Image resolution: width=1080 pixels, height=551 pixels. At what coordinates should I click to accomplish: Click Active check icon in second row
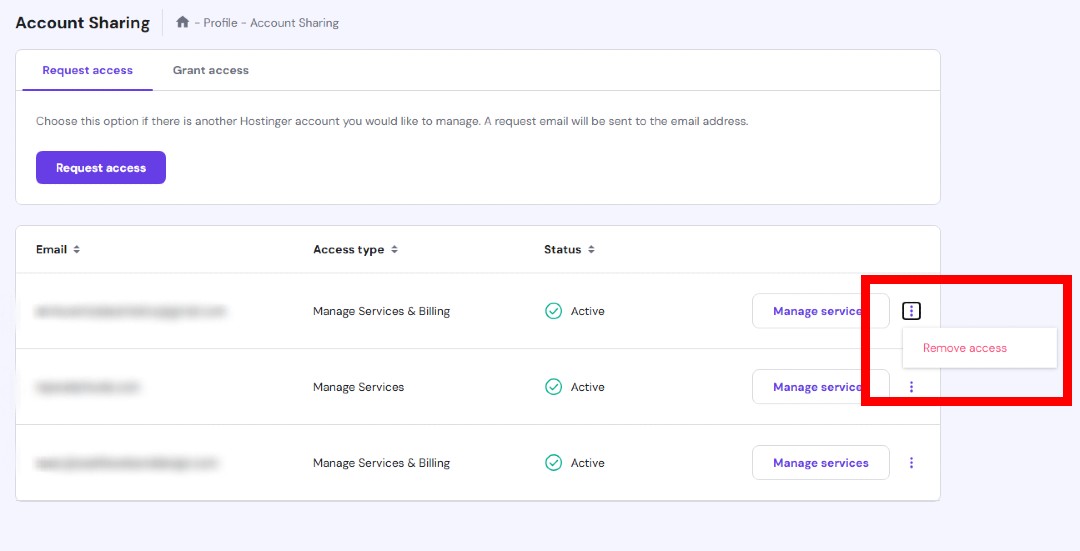(x=553, y=387)
